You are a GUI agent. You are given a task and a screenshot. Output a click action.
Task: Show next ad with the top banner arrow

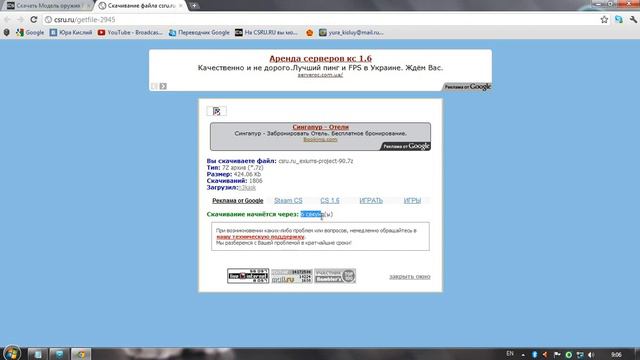pos(163,86)
